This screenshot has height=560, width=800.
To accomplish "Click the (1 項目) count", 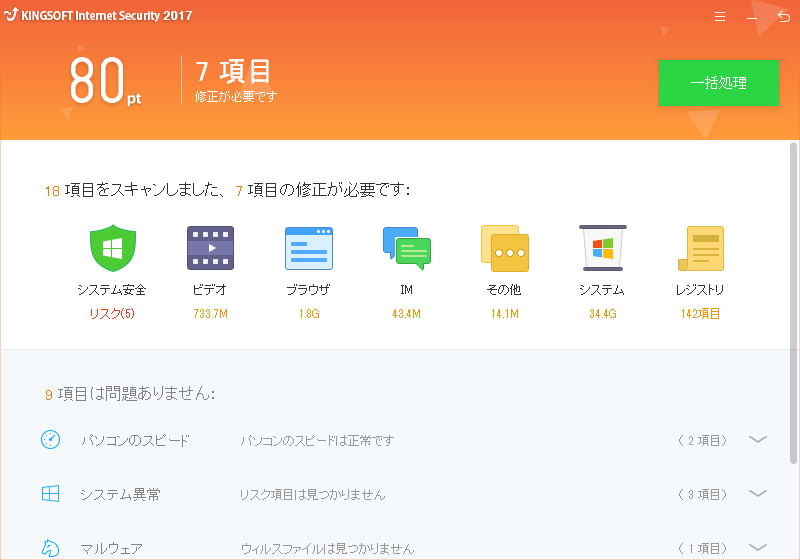I will (x=703, y=548).
